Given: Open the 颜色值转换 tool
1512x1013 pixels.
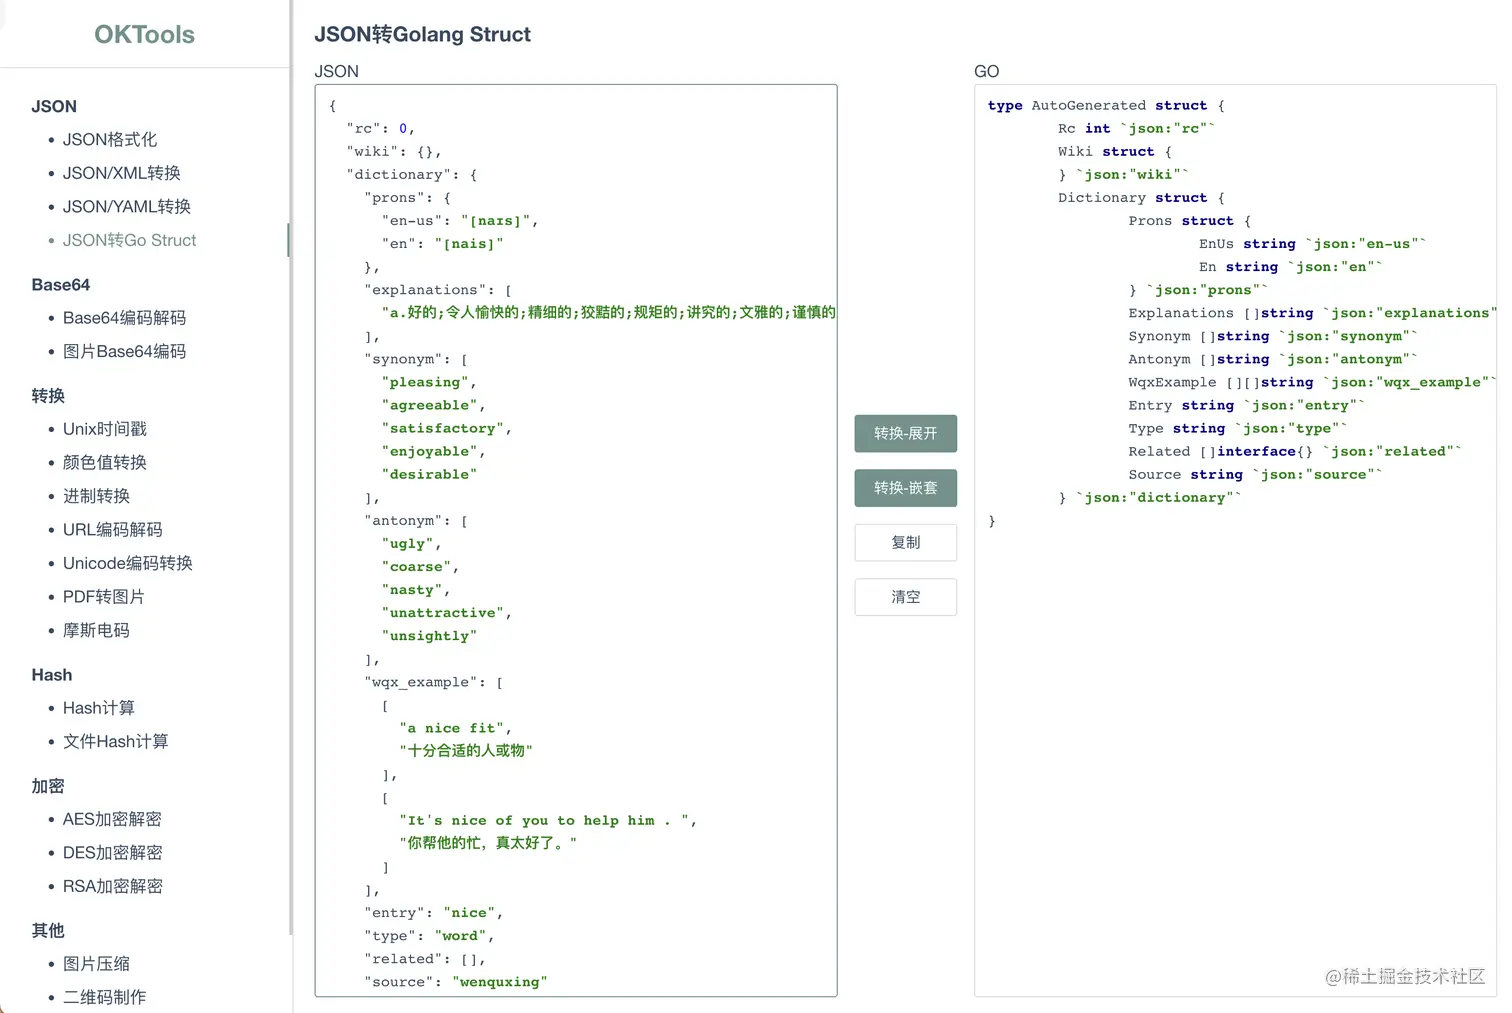Looking at the screenshot, I should click(x=105, y=463).
